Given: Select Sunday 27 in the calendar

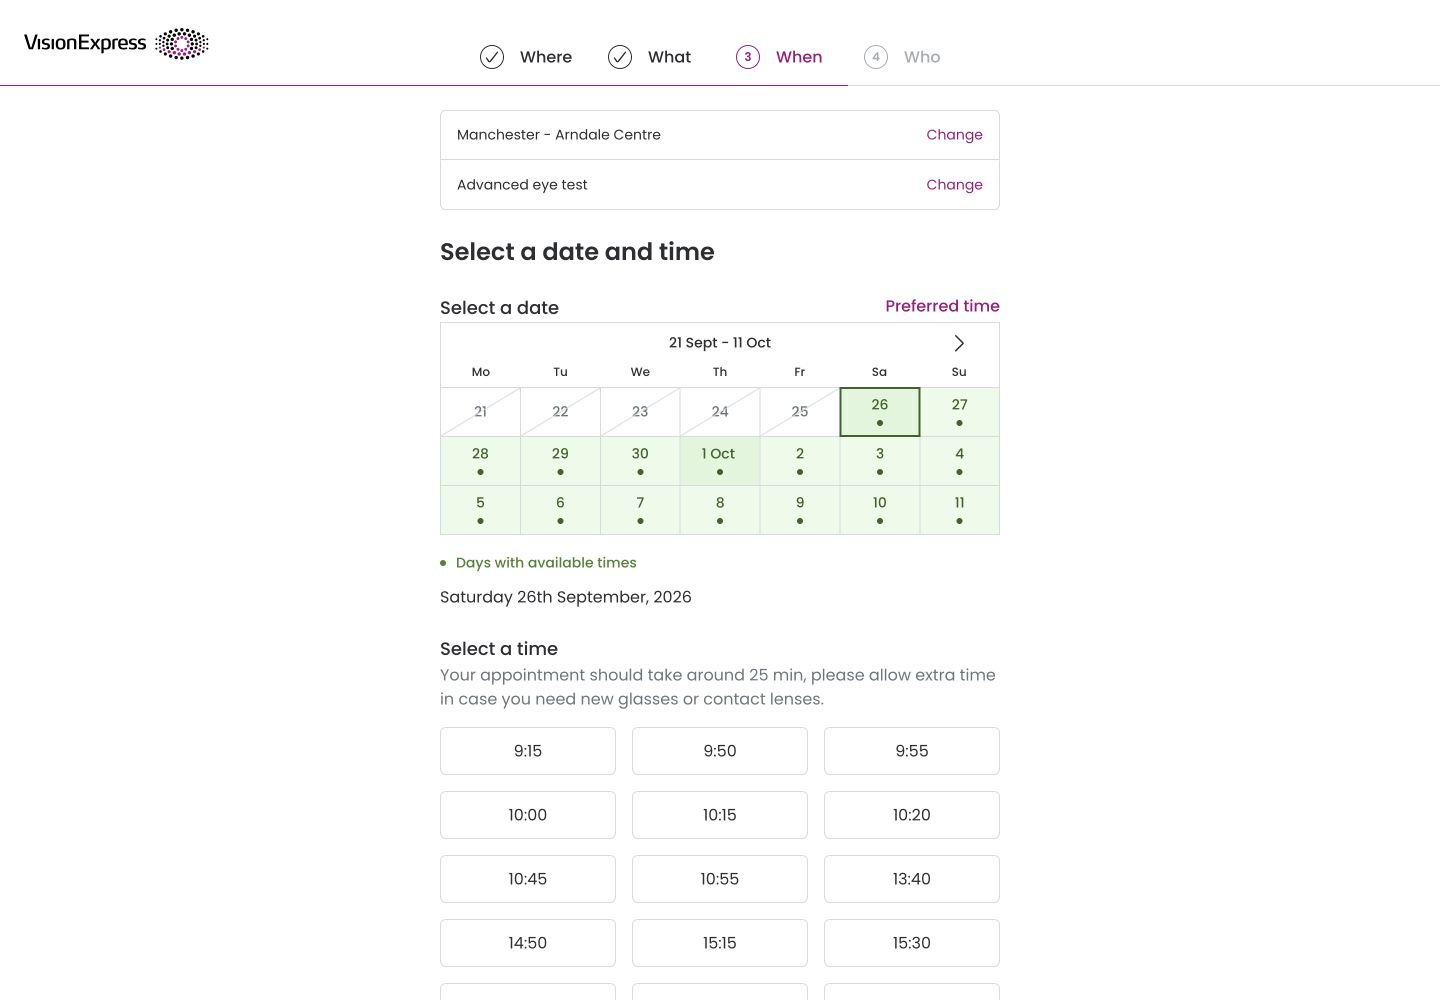Looking at the screenshot, I should click(x=960, y=412).
